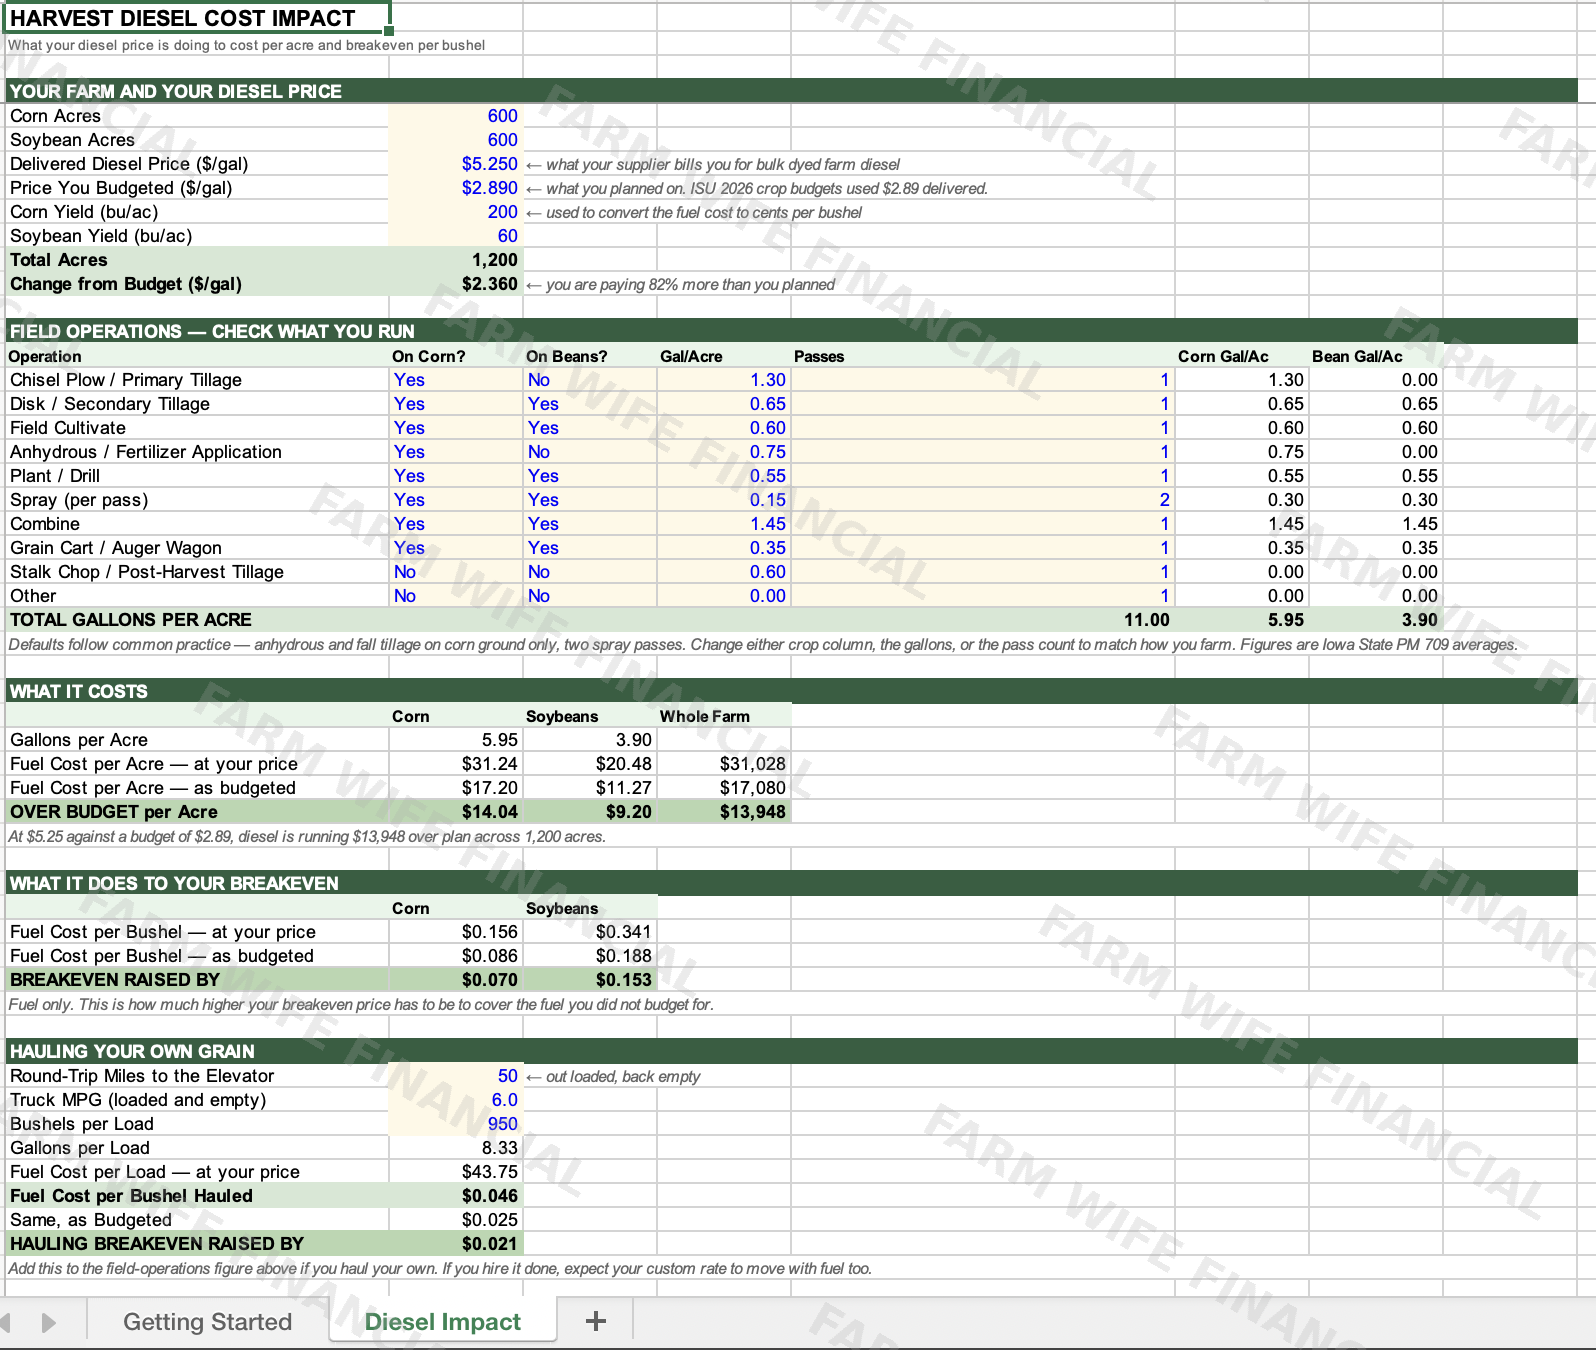Select corn fuel cost per bushel $0.156
The height and width of the screenshot is (1350, 1596).
tap(456, 932)
